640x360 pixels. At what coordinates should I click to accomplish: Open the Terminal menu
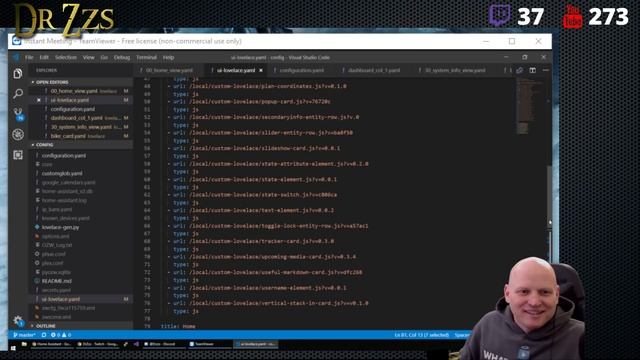coord(147,58)
